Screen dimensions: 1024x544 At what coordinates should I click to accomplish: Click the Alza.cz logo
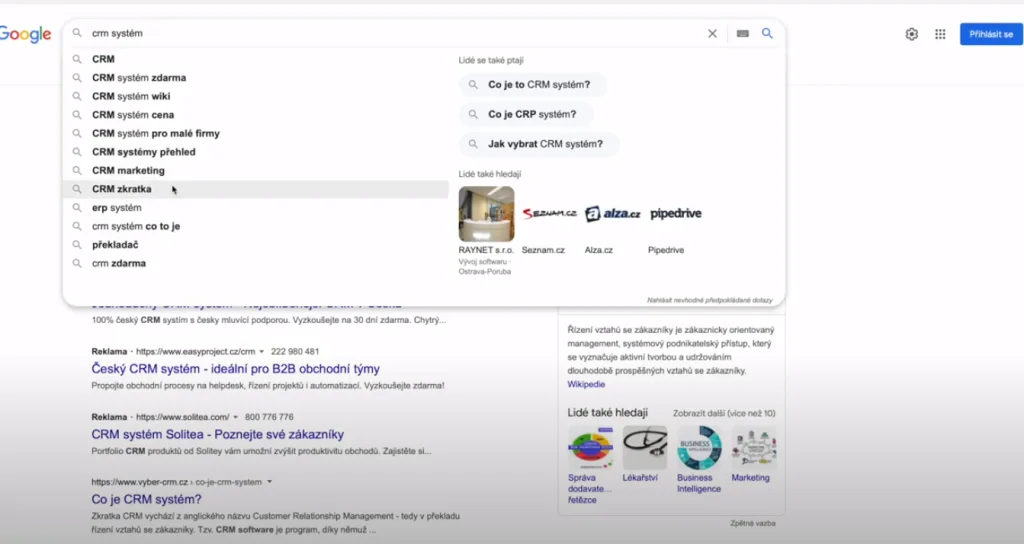613,214
